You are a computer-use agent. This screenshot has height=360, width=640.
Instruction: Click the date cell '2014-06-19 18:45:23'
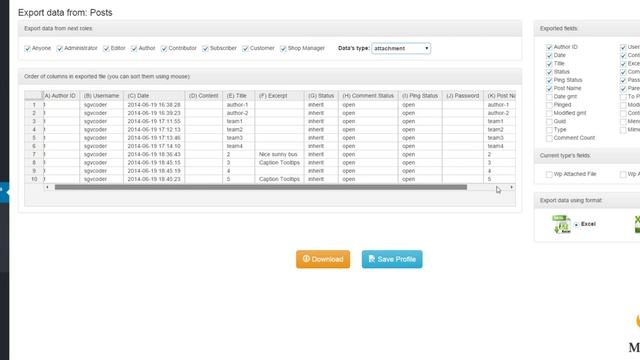tap(154, 179)
